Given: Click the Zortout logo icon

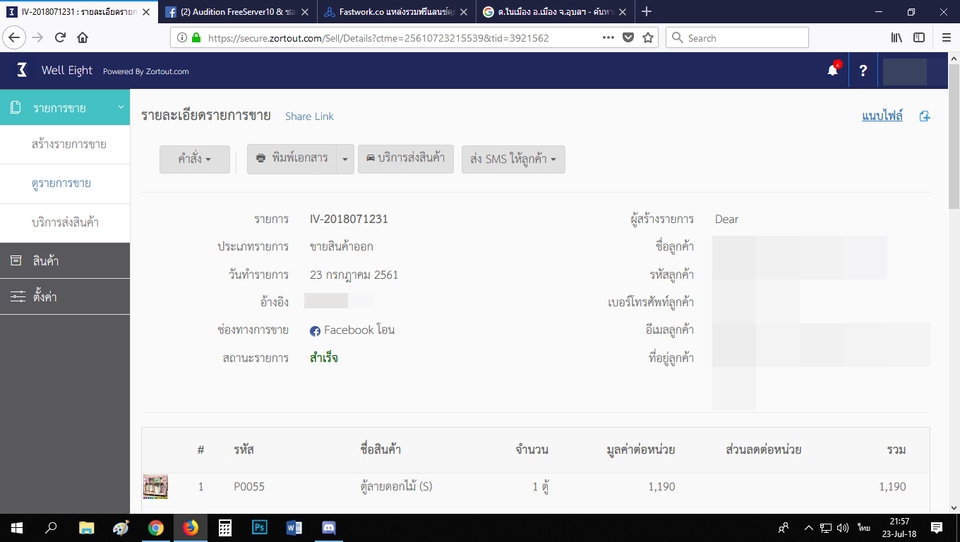Looking at the screenshot, I should click(x=22, y=70).
